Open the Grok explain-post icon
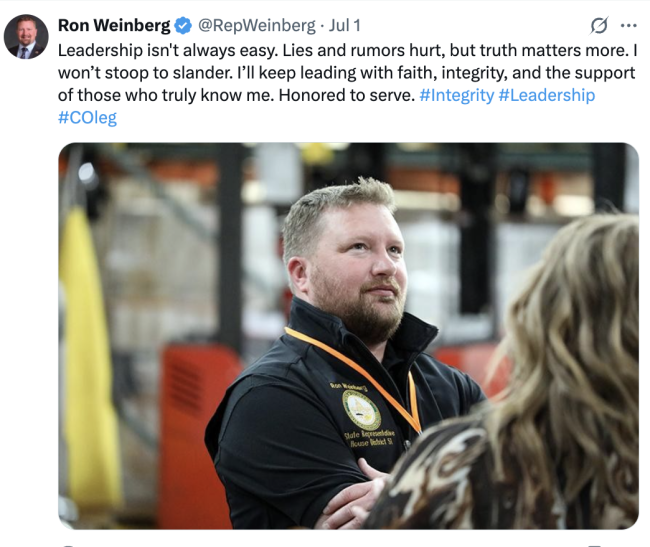The image size is (650, 547). point(599,26)
